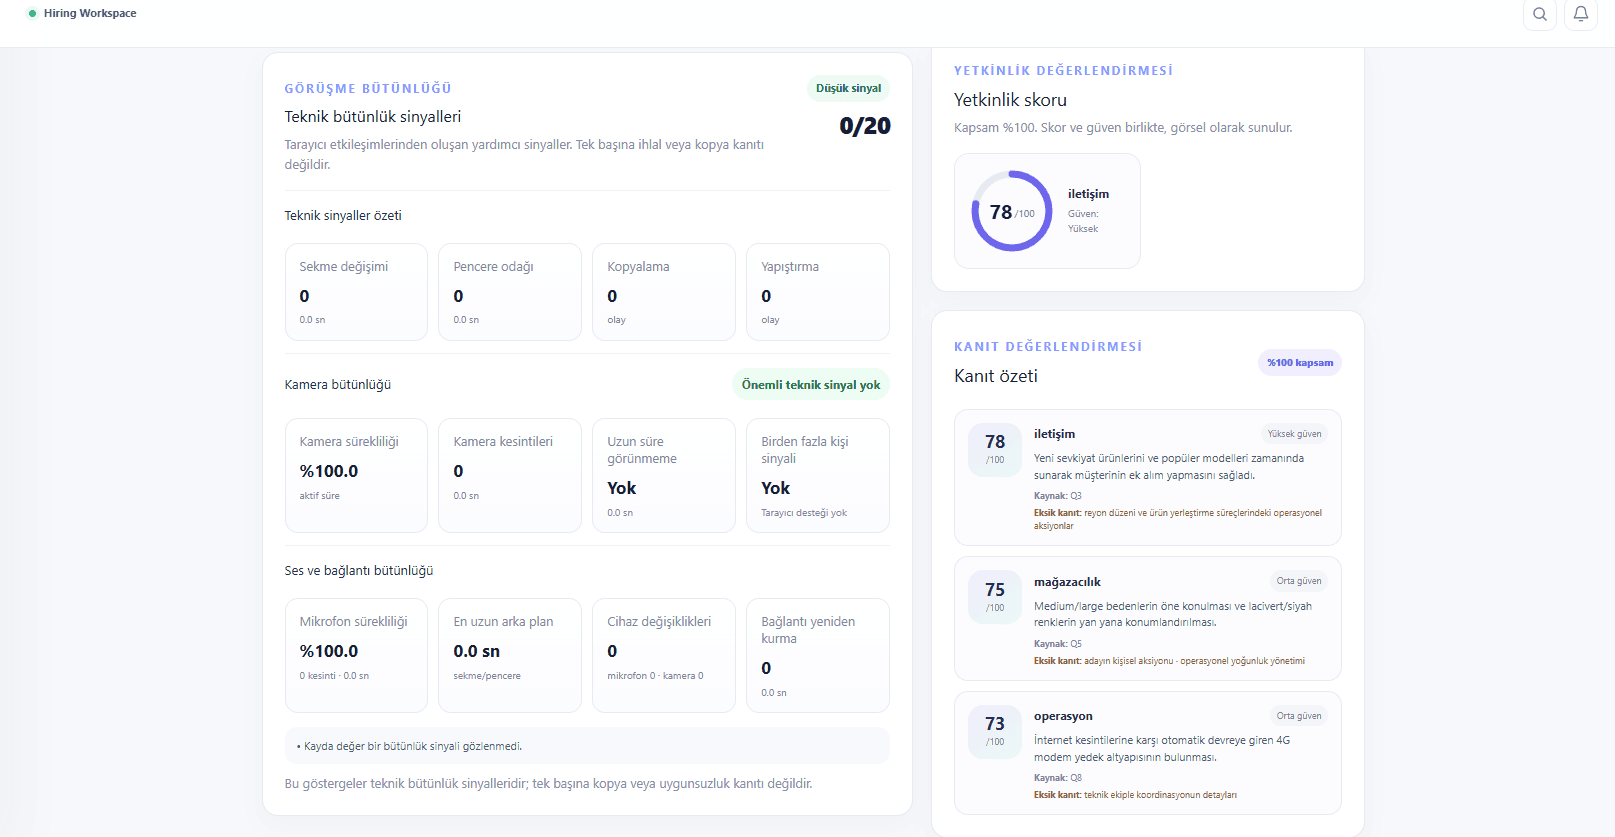
Task: Click the 'Kaynak: Q5' source reference
Action: click(x=1058, y=644)
